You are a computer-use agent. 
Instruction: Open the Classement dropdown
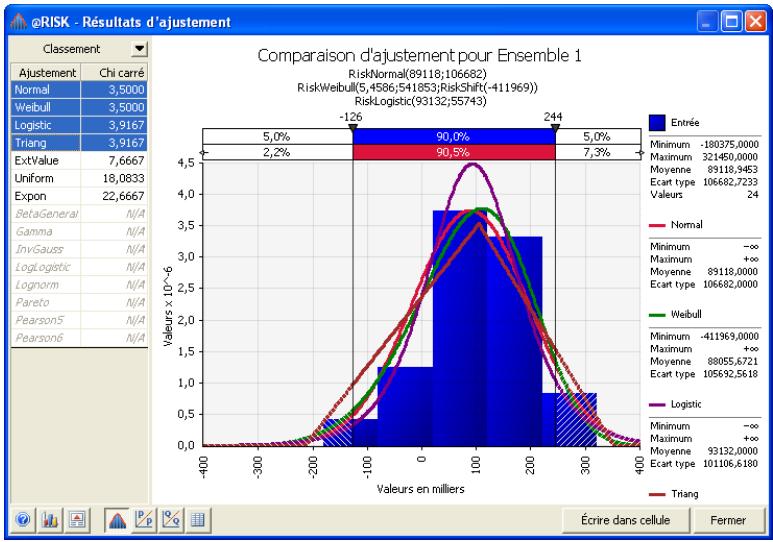coord(138,48)
